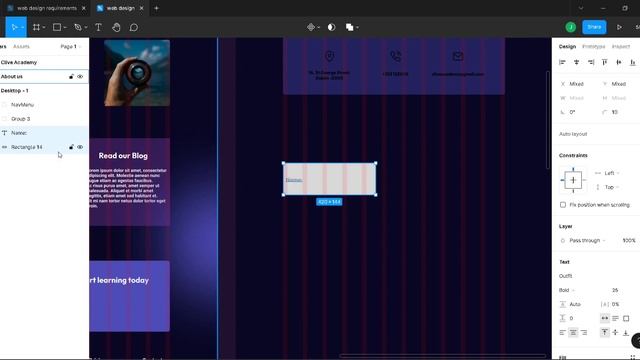Viewport: 640px width, 360px height.
Task: Toggle lock on About us layer
Action: click(71, 76)
